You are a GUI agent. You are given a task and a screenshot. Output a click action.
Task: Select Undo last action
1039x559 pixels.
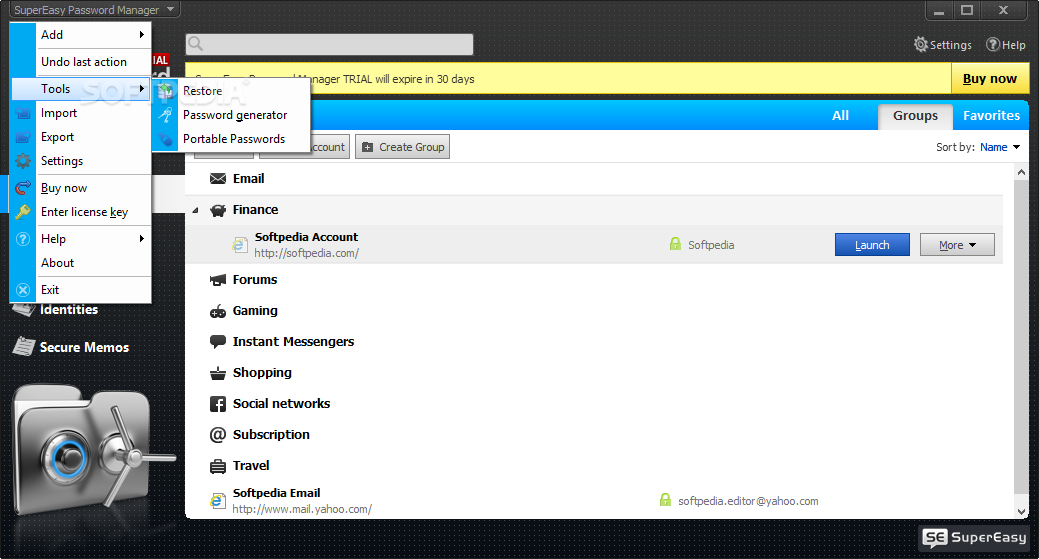83,62
